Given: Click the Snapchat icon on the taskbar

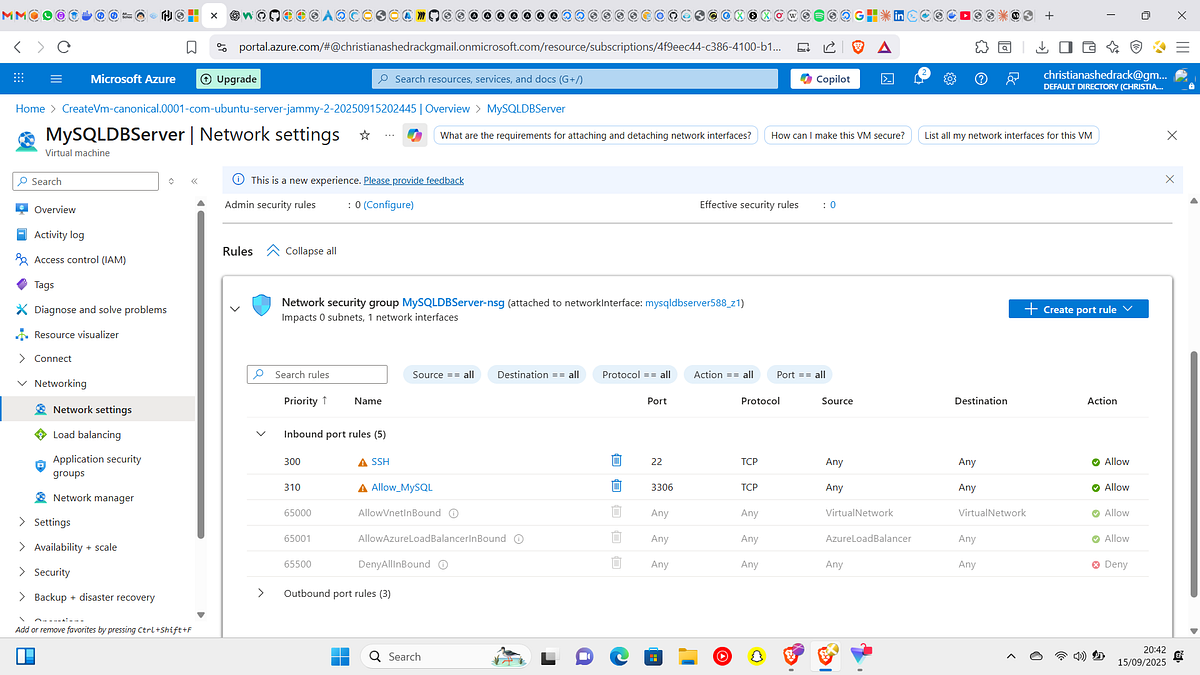Looking at the screenshot, I should (757, 656).
